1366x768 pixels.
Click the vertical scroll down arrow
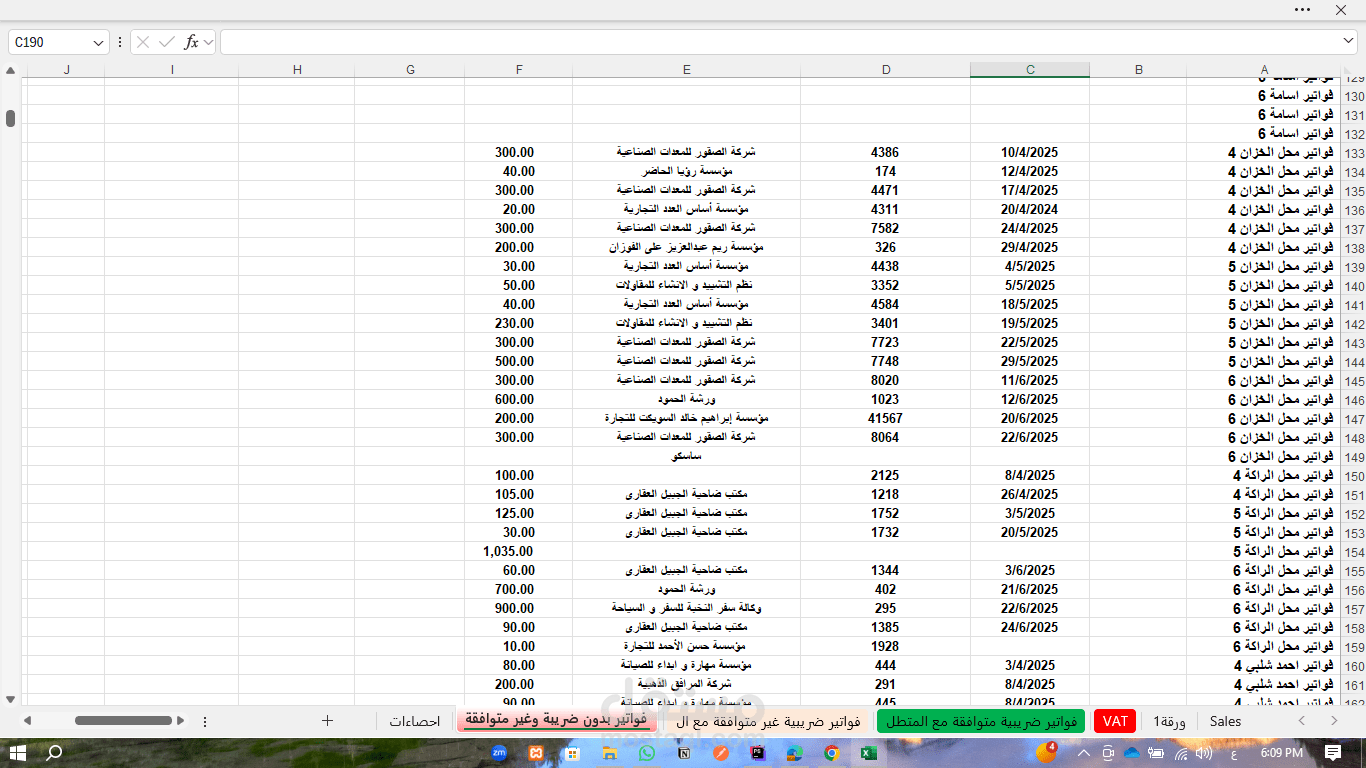tap(10, 699)
